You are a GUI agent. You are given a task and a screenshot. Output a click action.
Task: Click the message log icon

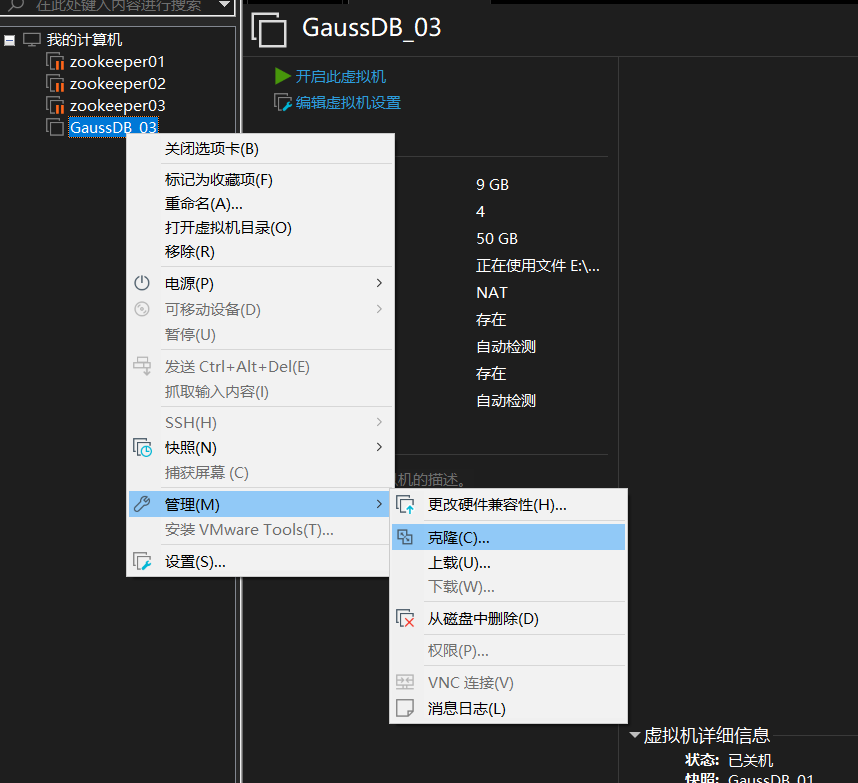[x=405, y=708]
